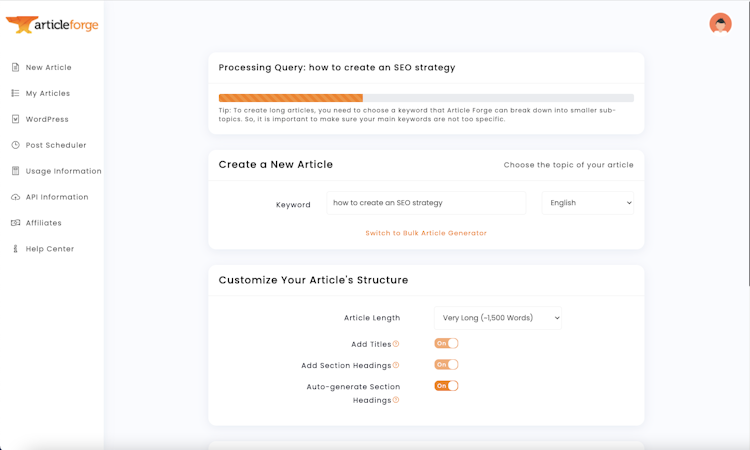Click the Keyword input field
Screen dimensions: 750x450
(426, 203)
